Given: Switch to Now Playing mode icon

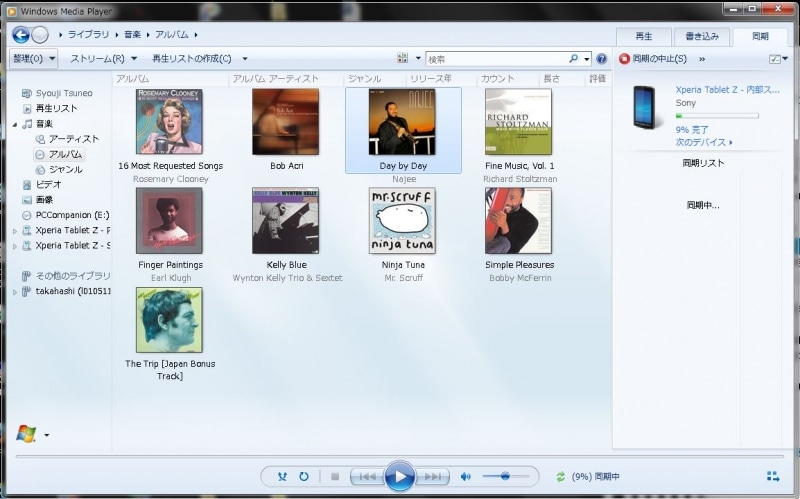Looking at the screenshot, I should [x=773, y=477].
